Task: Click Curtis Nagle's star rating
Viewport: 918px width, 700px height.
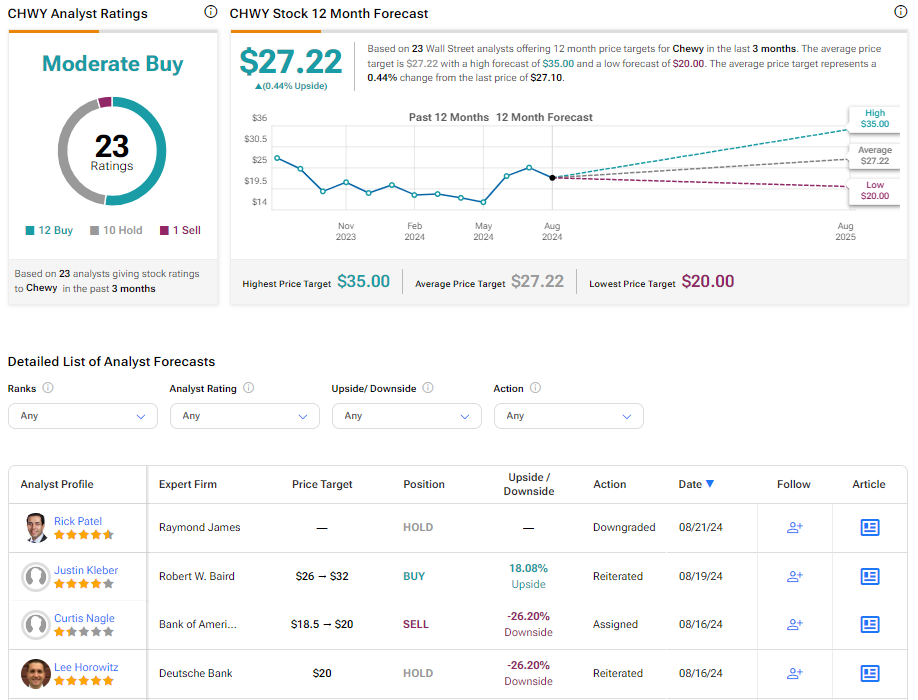Action: (84, 632)
